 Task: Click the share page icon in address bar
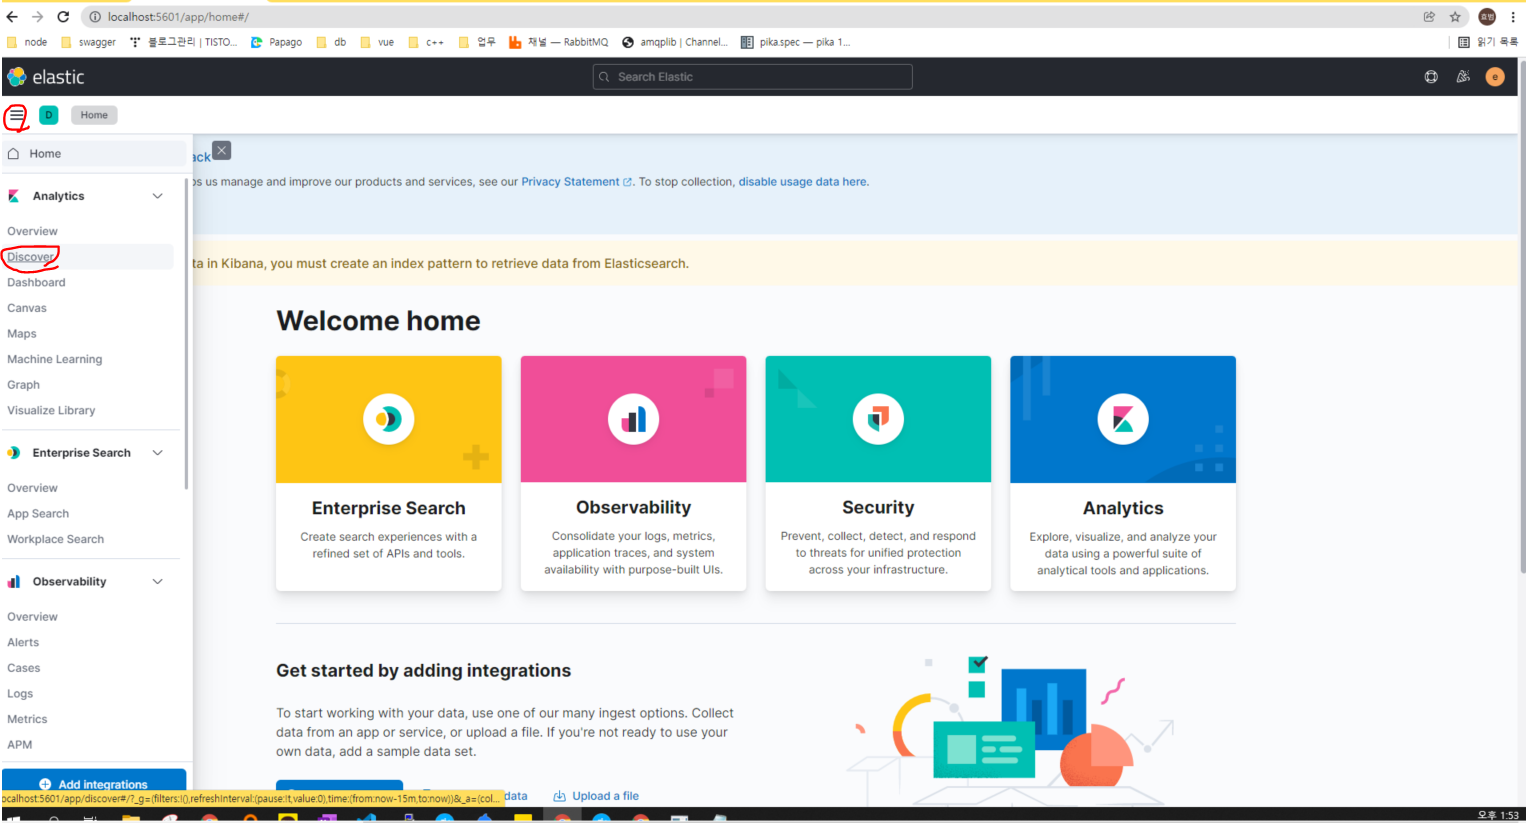click(x=1429, y=17)
